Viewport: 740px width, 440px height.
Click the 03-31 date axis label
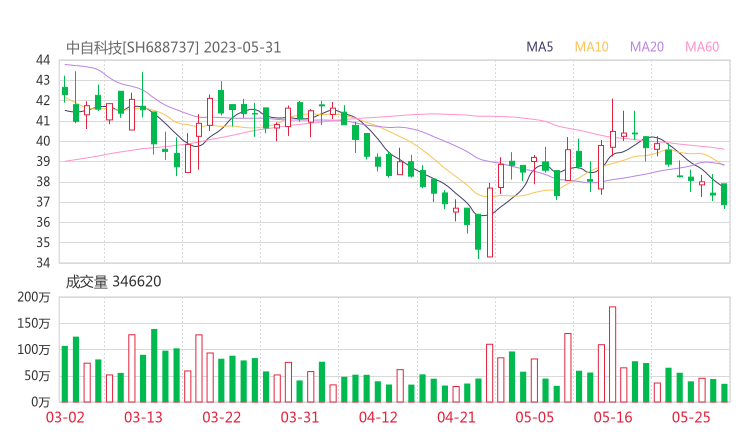pos(300,417)
